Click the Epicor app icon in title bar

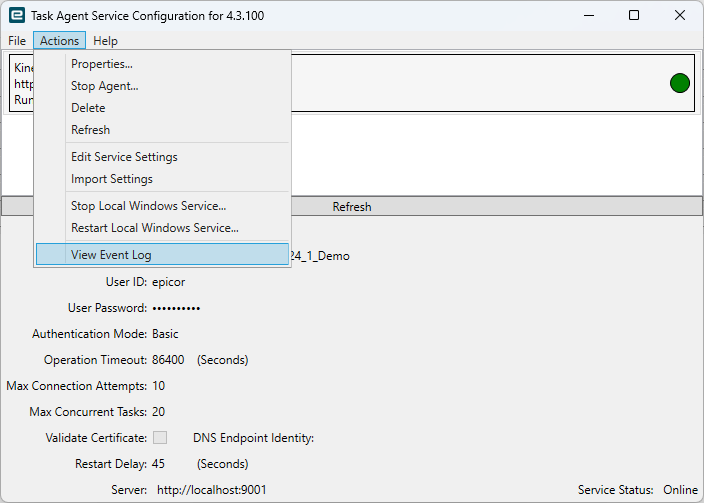coord(15,16)
